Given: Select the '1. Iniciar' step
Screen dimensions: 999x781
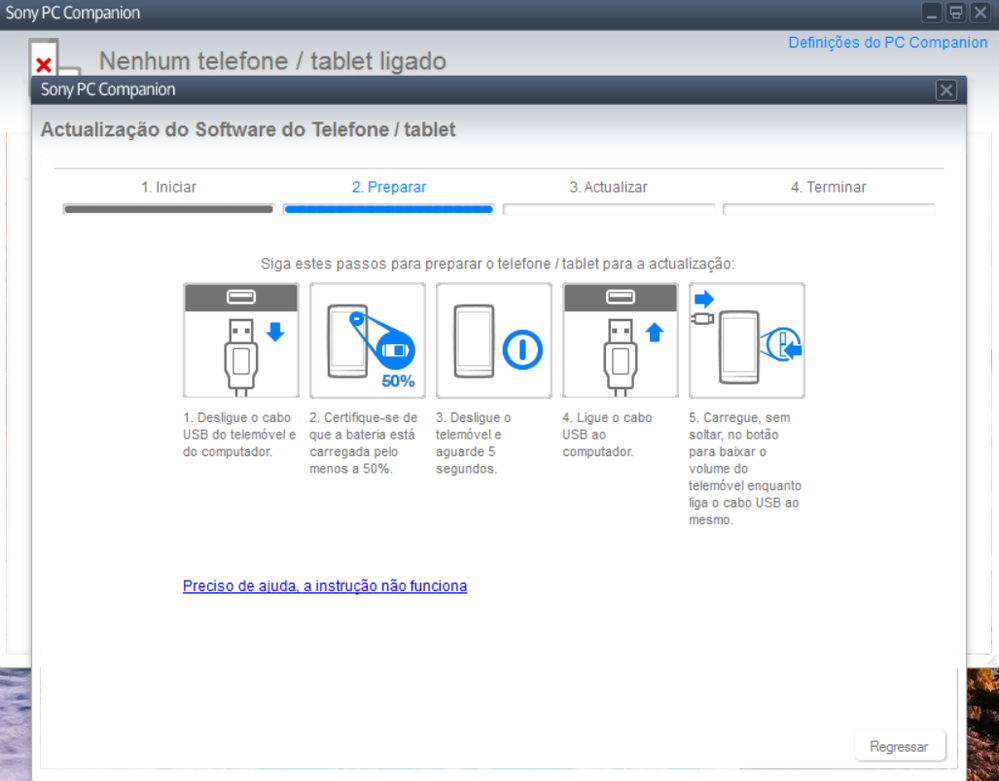Looking at the screenshot, I should [168, 187].
